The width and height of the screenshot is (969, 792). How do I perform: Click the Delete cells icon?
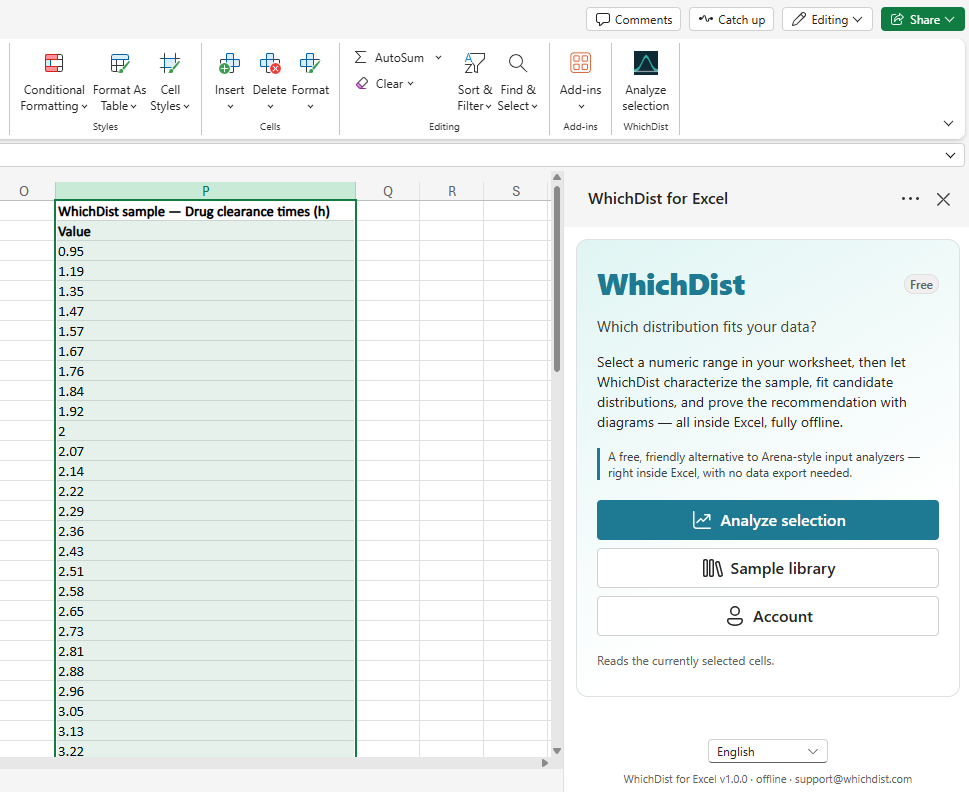pyautogui.click(x=269, y=63)
